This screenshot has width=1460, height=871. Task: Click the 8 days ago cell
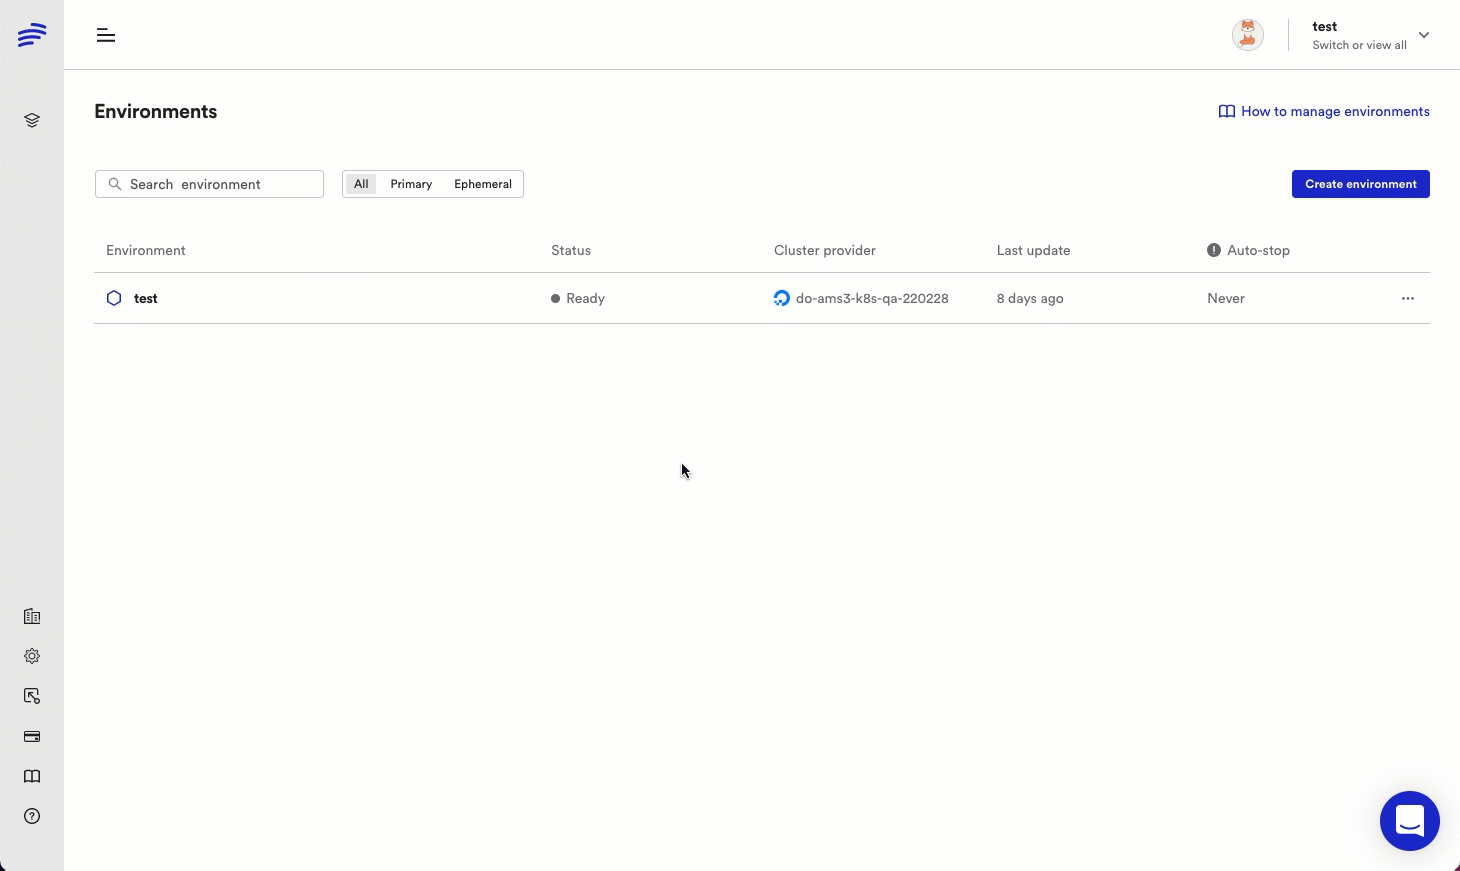(x=1030, y=298)
